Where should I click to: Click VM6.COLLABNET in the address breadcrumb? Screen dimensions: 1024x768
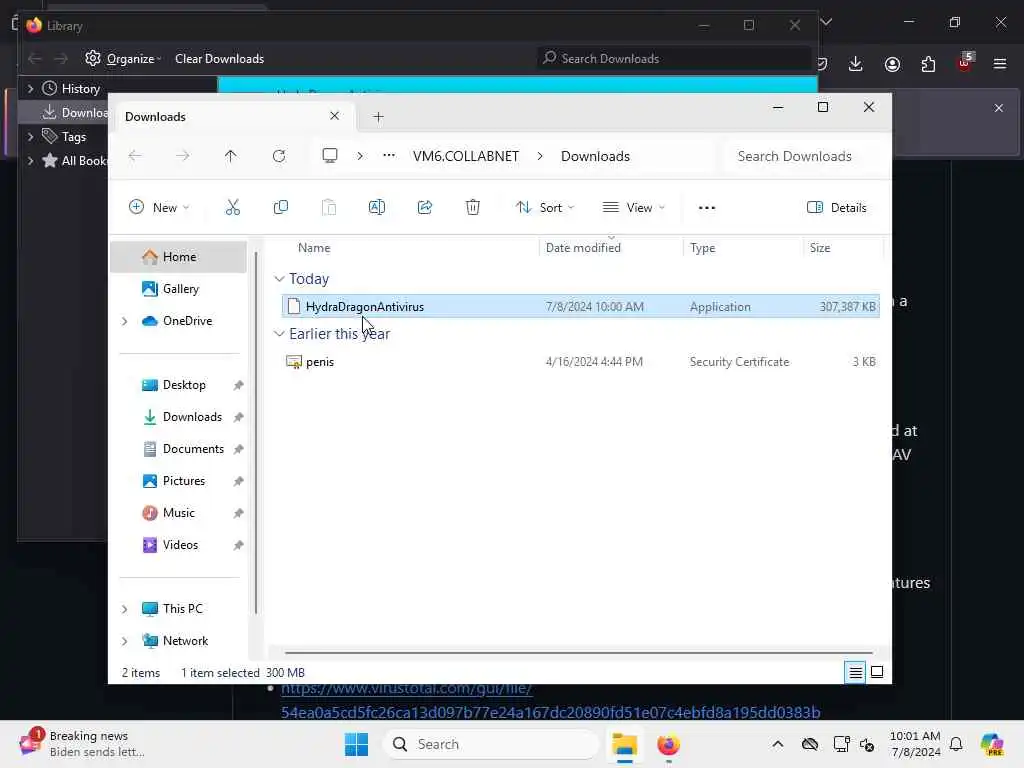(x=466, y=156)
